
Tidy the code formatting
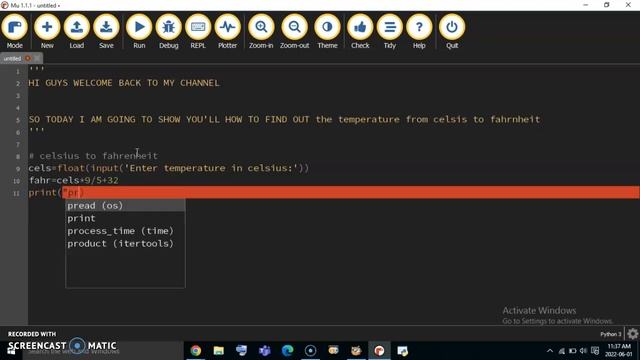point(390,31)
